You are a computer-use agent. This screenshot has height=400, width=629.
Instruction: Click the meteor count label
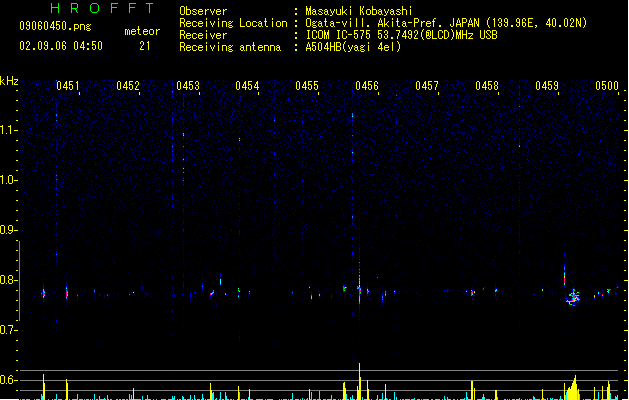click(x=142, y=31)
